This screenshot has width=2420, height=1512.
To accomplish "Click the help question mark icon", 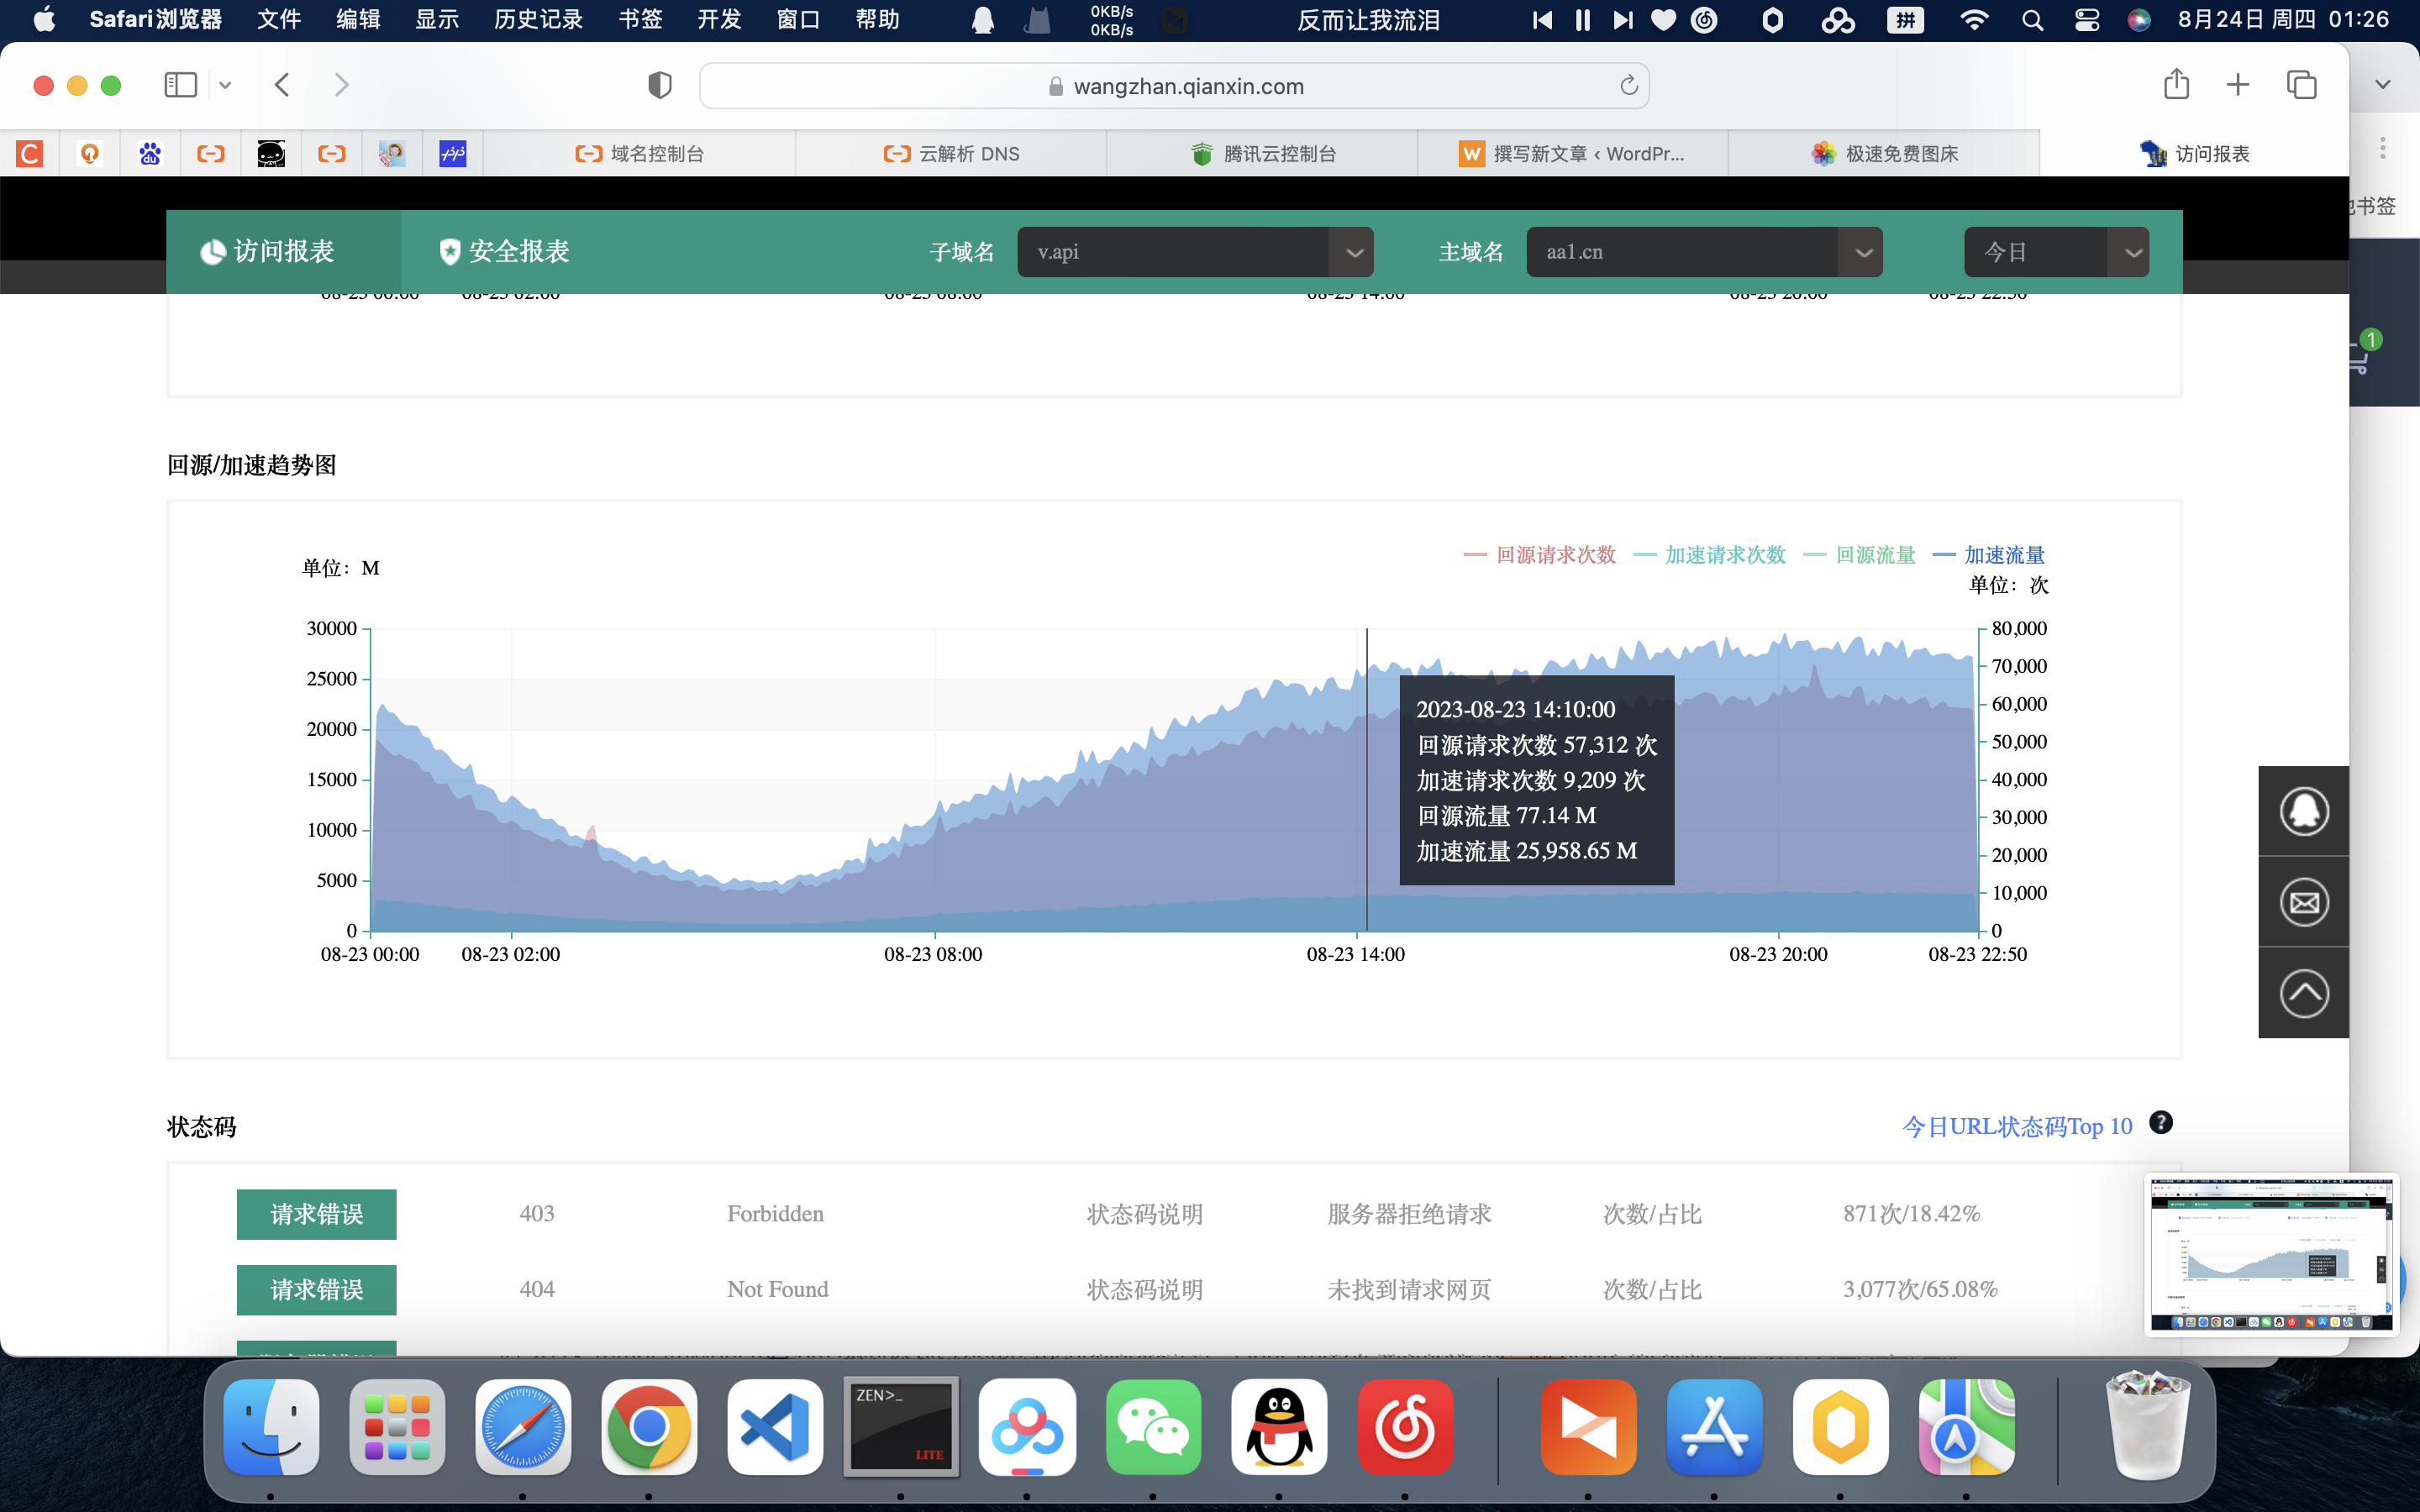I will pyautogui.click(x=2161, y=1123).
